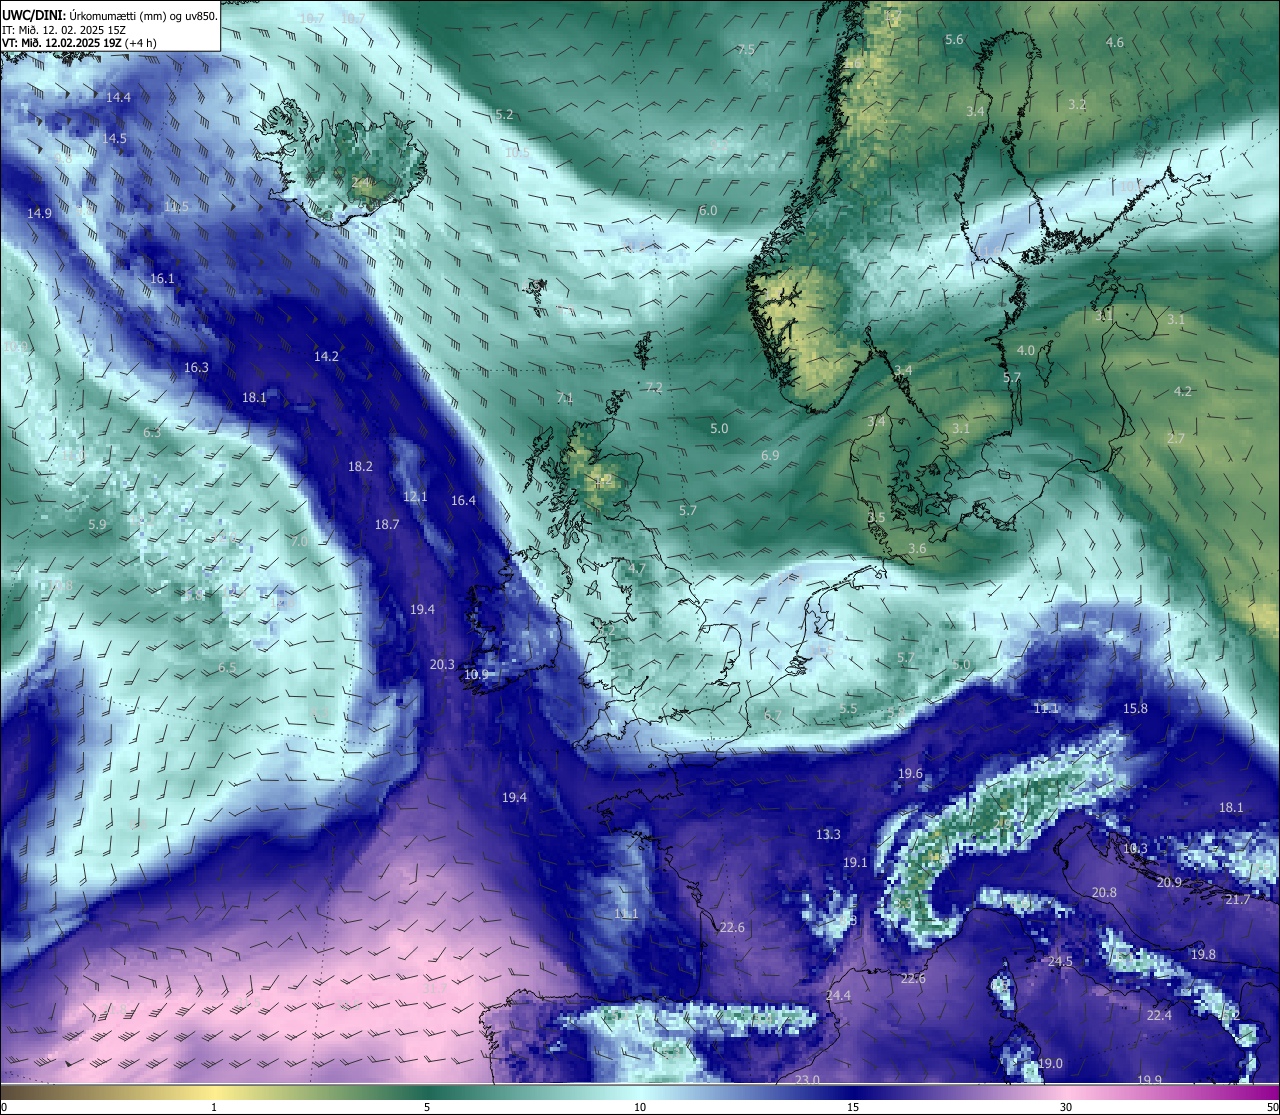Select the 6.0 value on the map

pyautogui.click(x=708, y=210)
